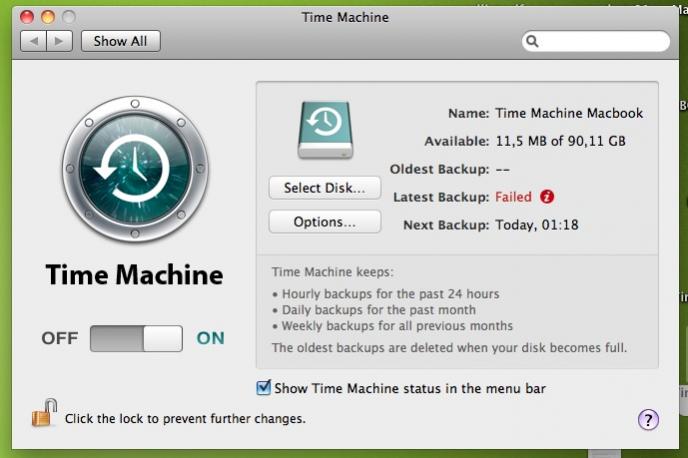
Task: Minimize the window with the yellow button
Action: click(48, 17)
